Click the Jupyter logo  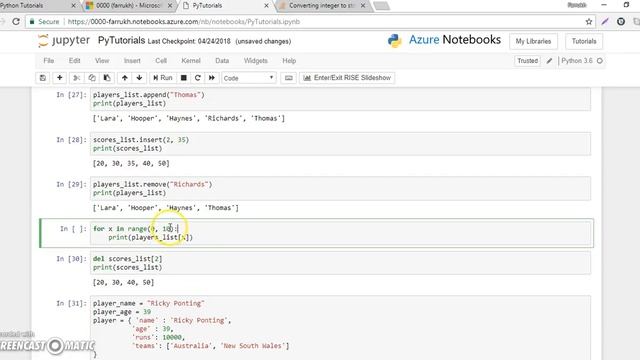[x=64, y=40]
